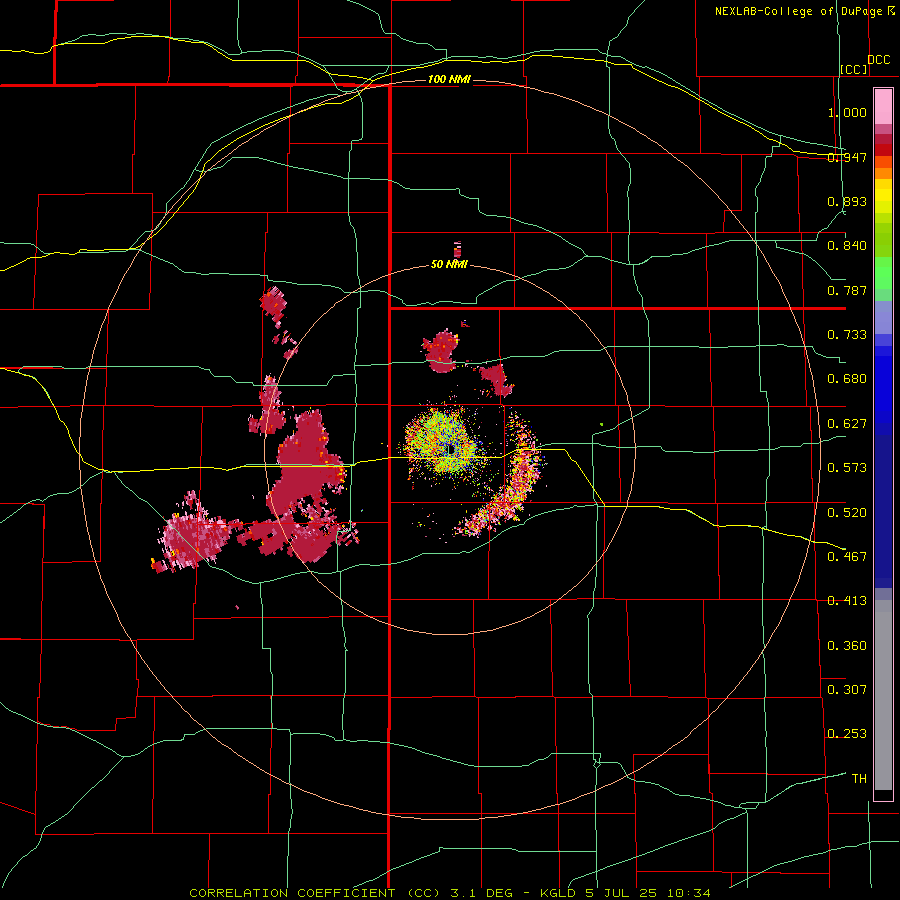Click the 50 NMI range ring label

tap(449, 265)
